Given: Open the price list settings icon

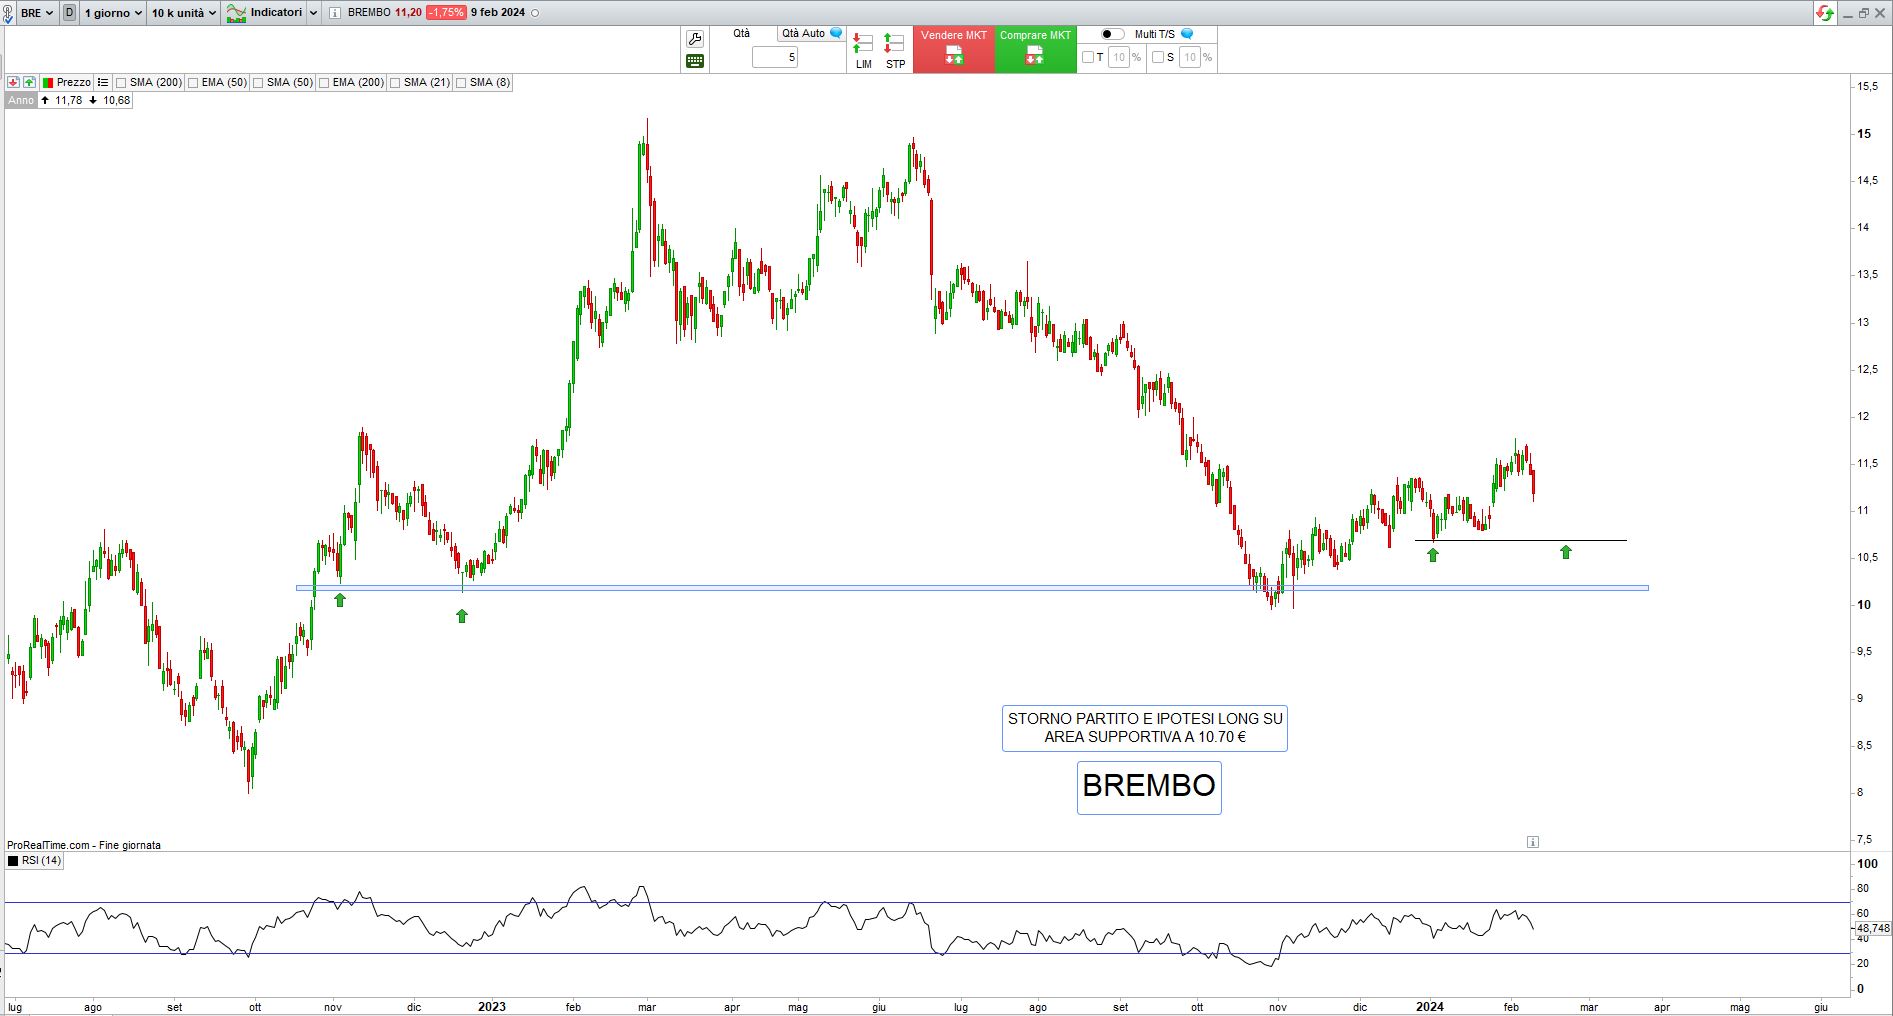Looking at the screenshot, I should tap(103, 82).
